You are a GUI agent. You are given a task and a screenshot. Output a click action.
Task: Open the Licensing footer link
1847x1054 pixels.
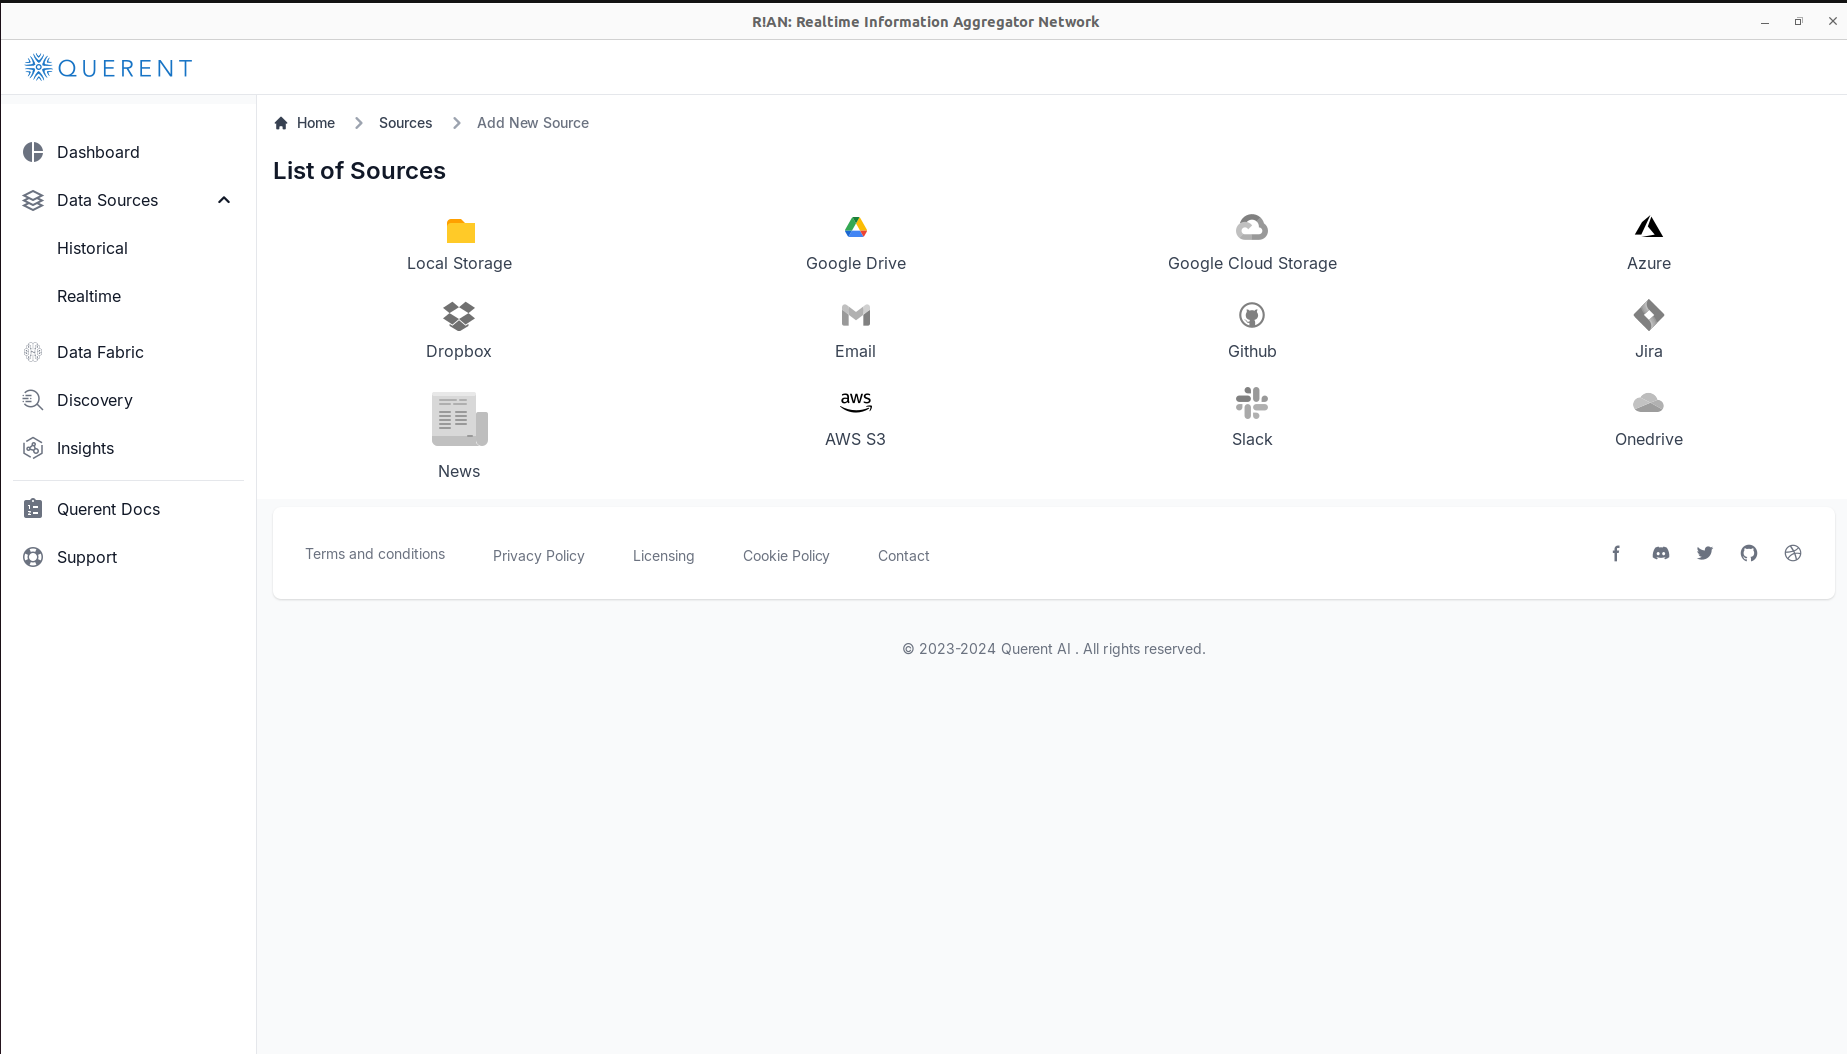coord(663,556)
